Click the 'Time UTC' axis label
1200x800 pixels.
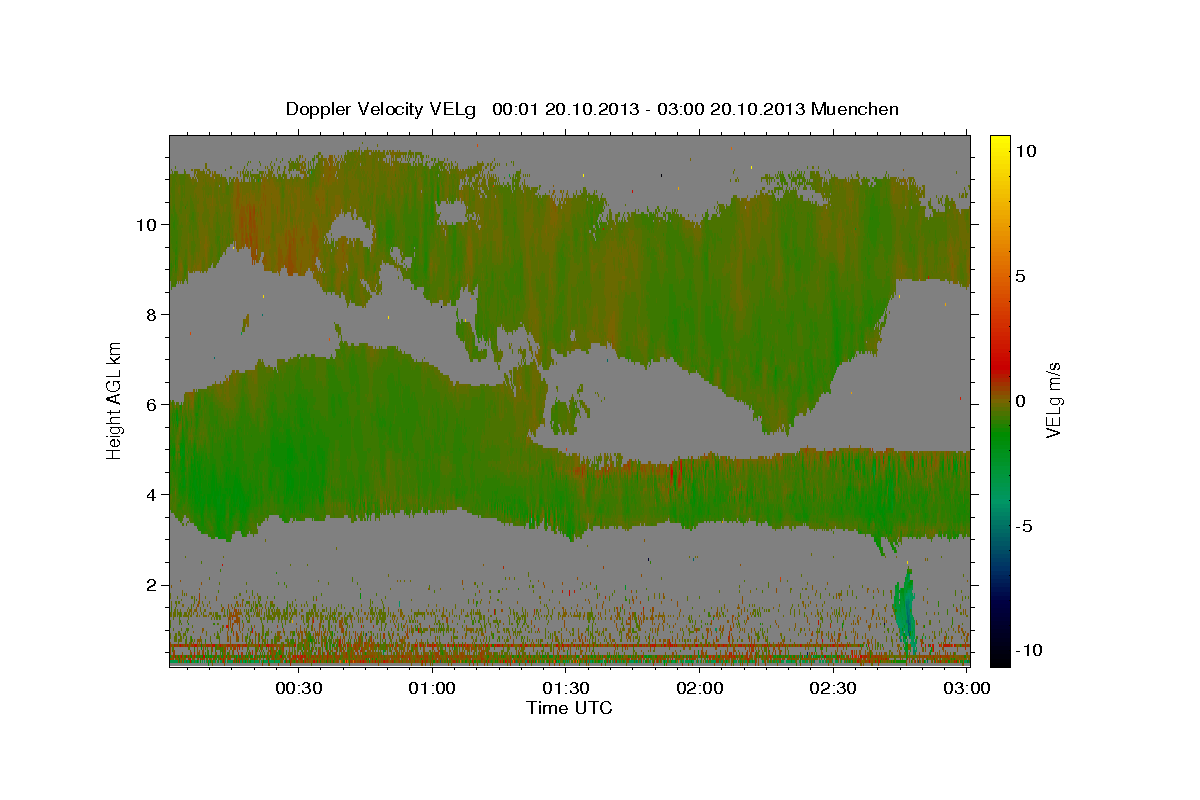tap(569, 708)
